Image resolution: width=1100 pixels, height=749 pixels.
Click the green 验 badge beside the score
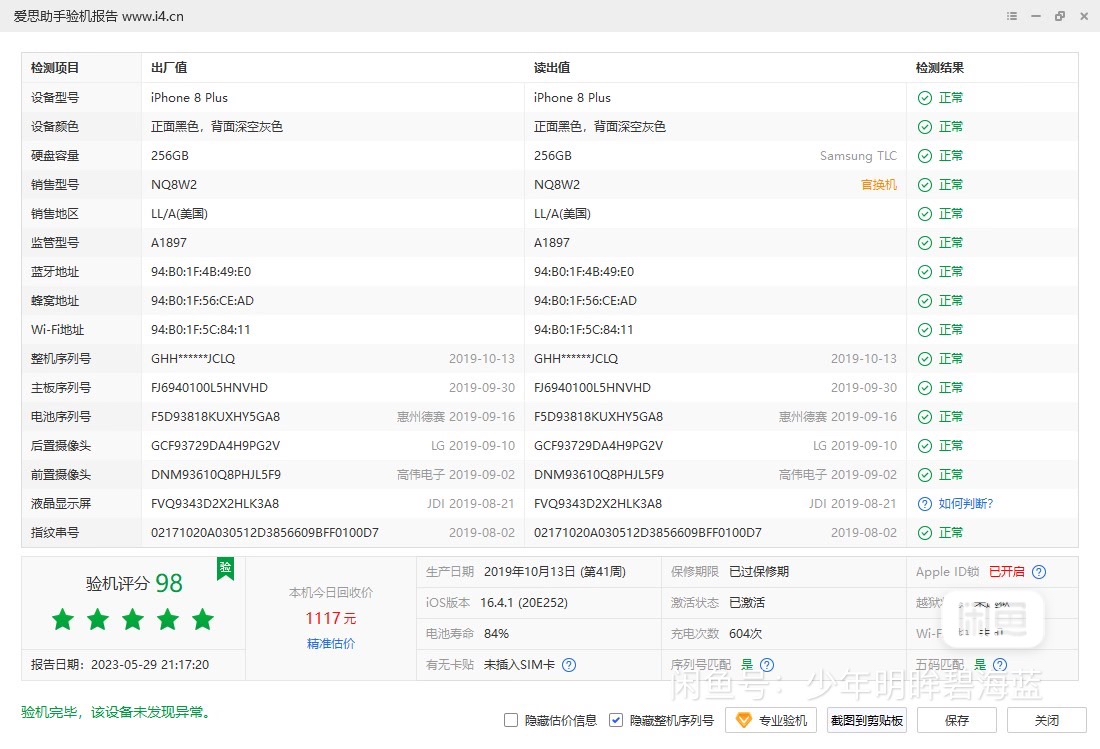(x=225, y=569)
